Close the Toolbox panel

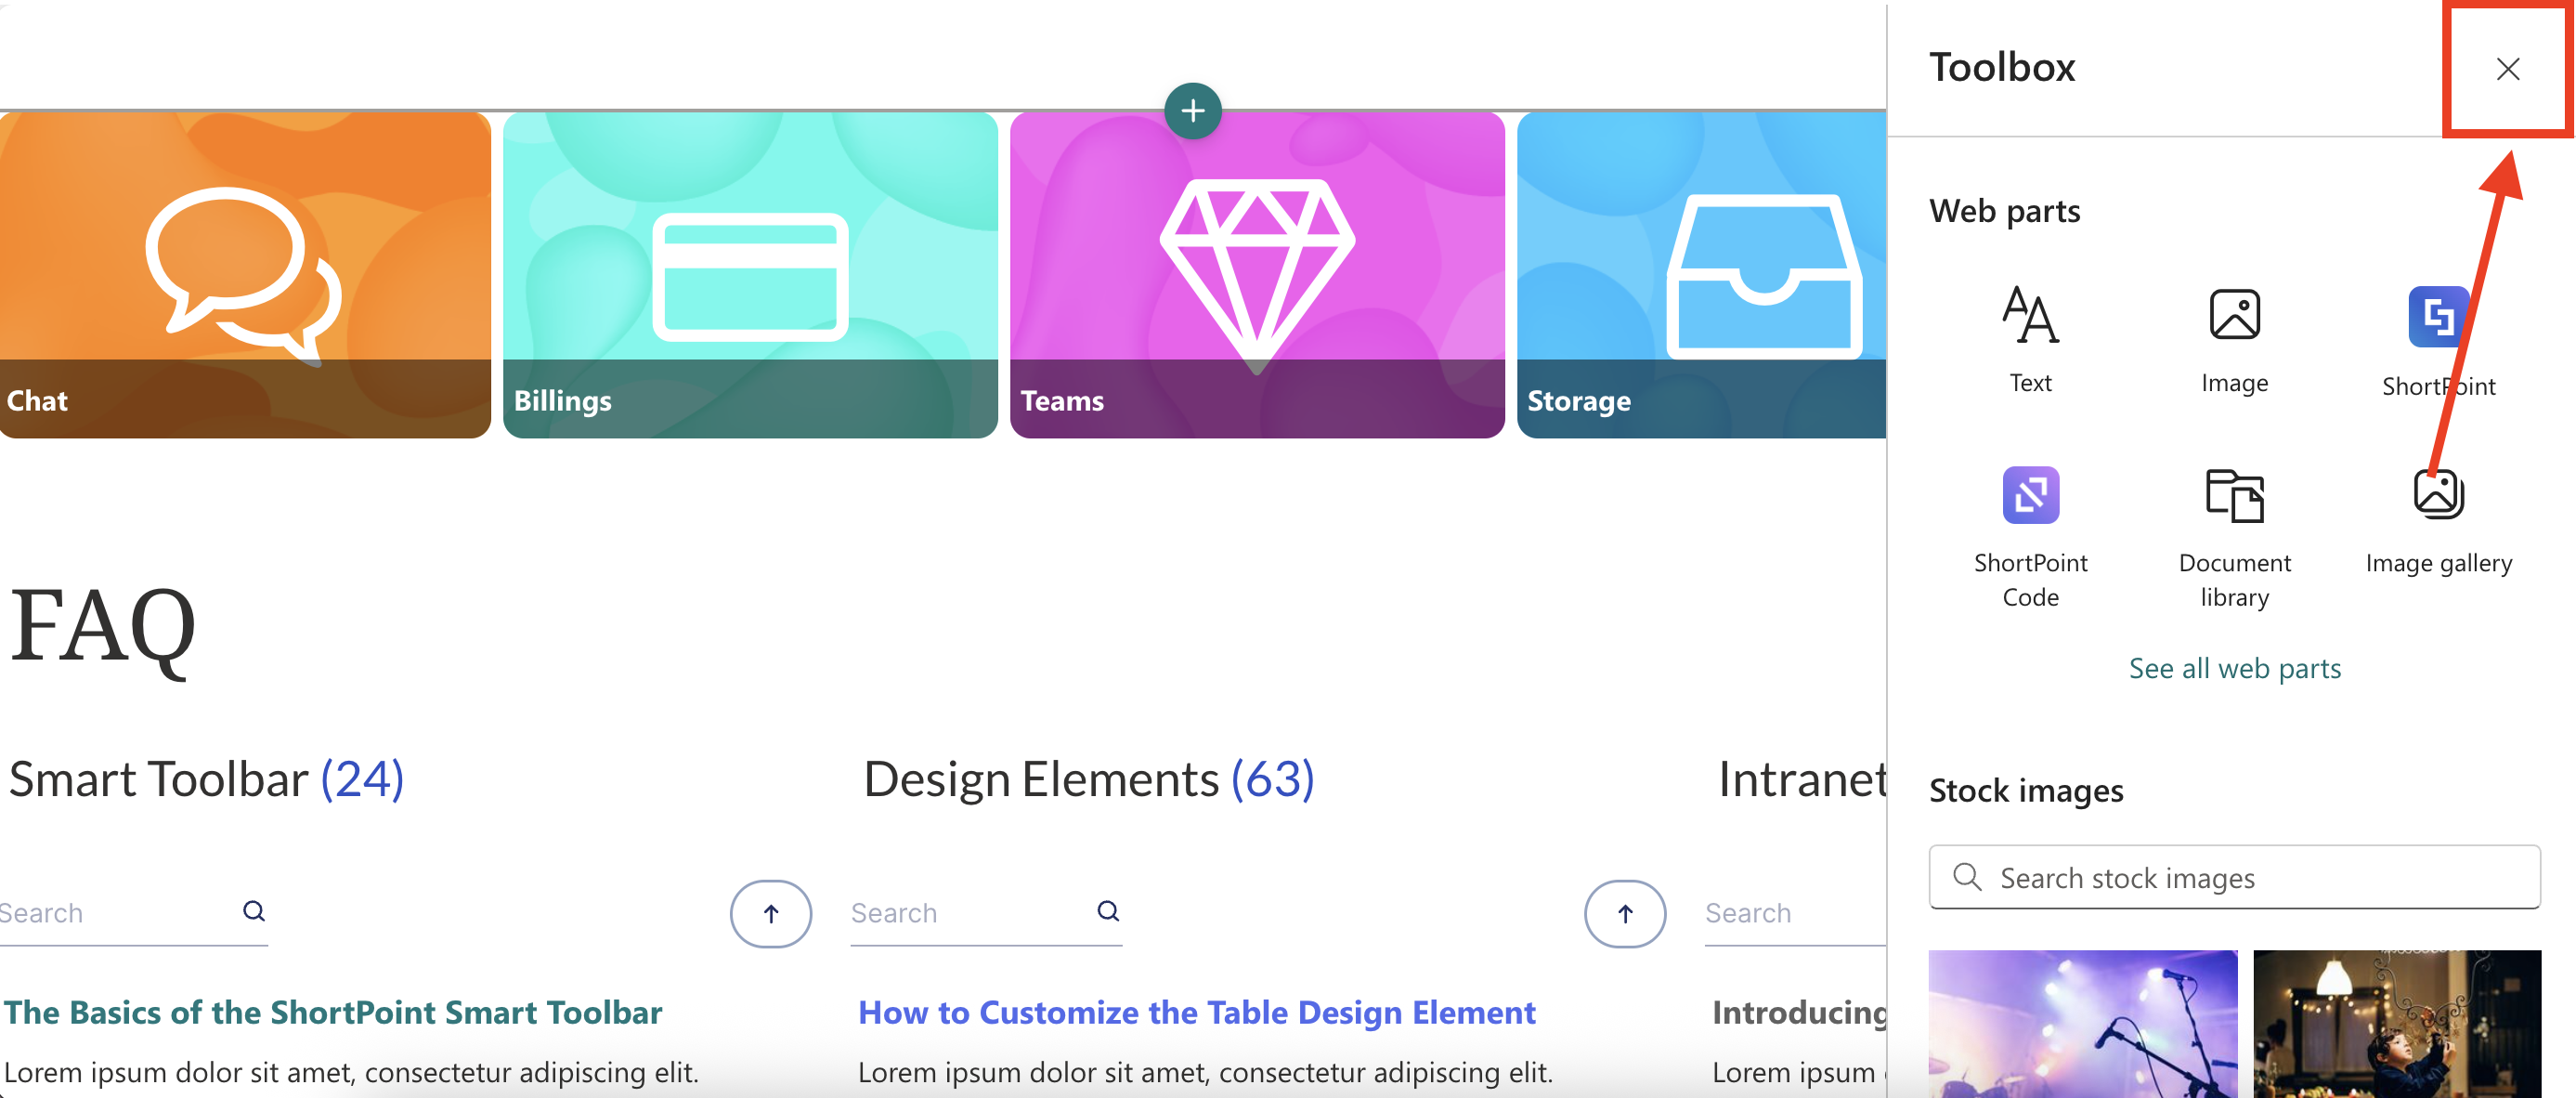[2507, 69]
